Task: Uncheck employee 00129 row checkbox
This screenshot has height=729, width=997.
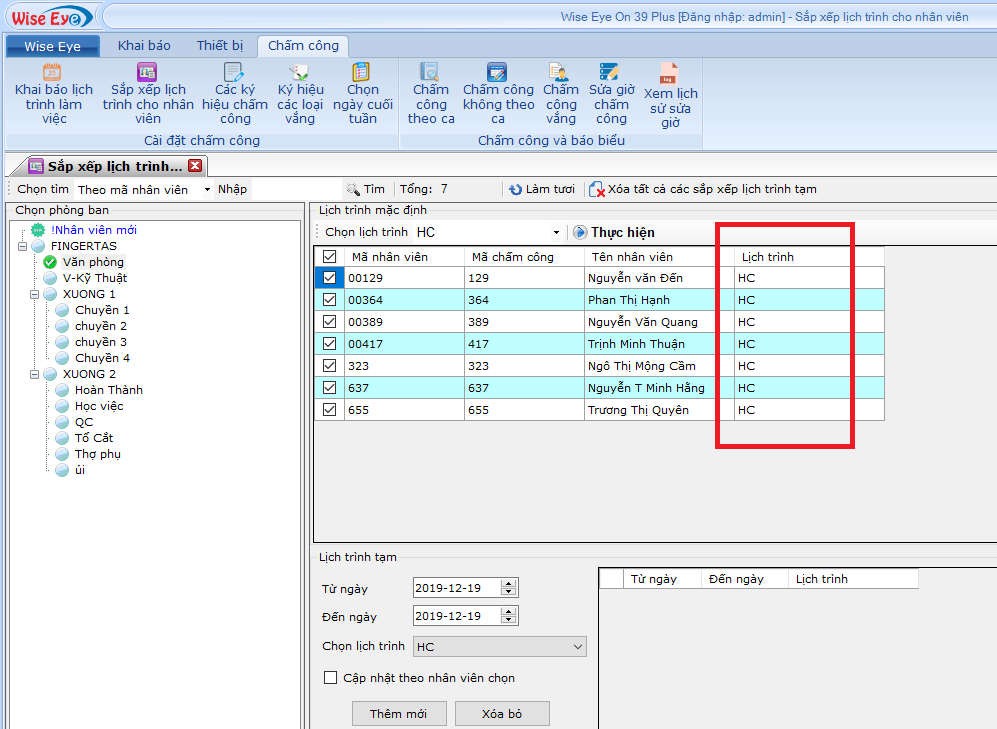Action: click(x=330, y=278)
